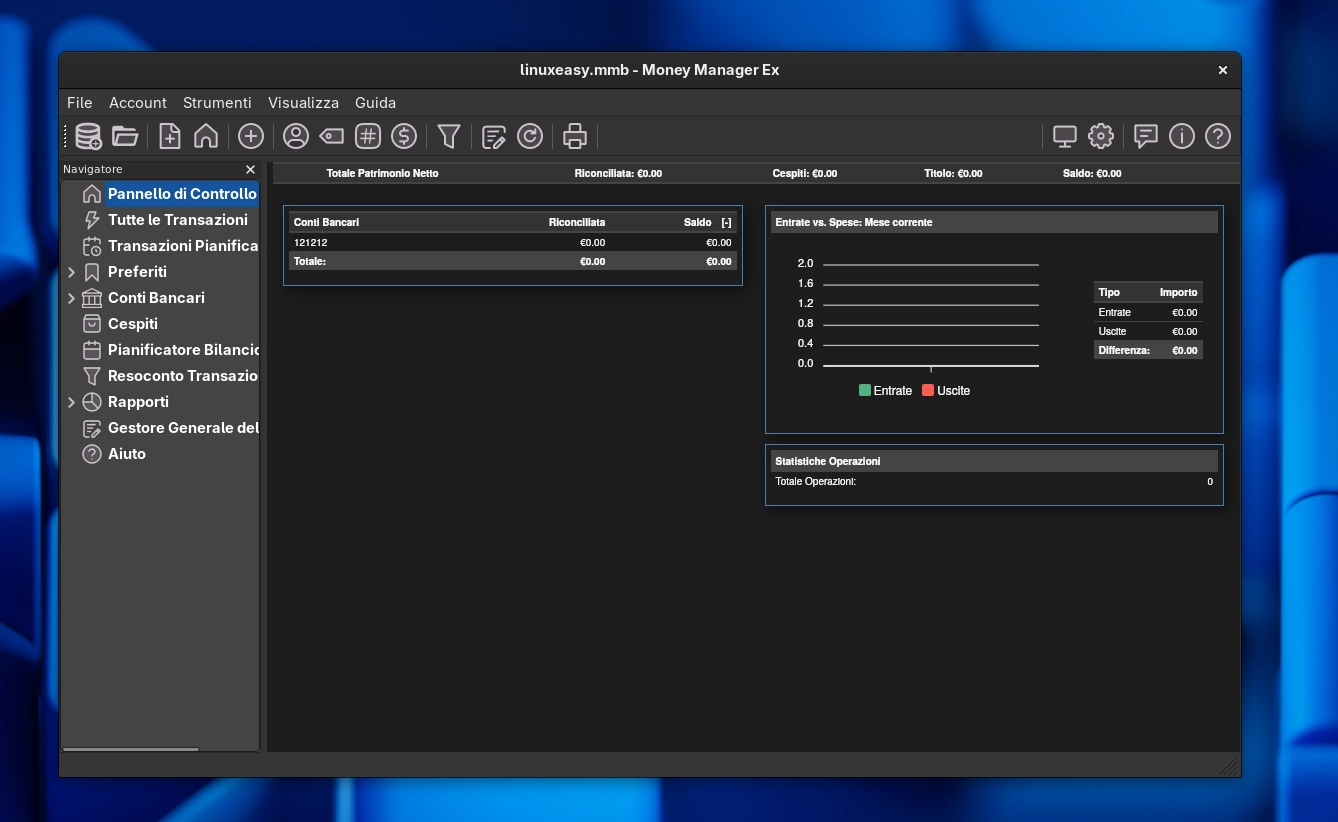1338x822 pixels.
Task: Collapse Conti Bancari table with [-] toggle
Action: tap(726, 222)
